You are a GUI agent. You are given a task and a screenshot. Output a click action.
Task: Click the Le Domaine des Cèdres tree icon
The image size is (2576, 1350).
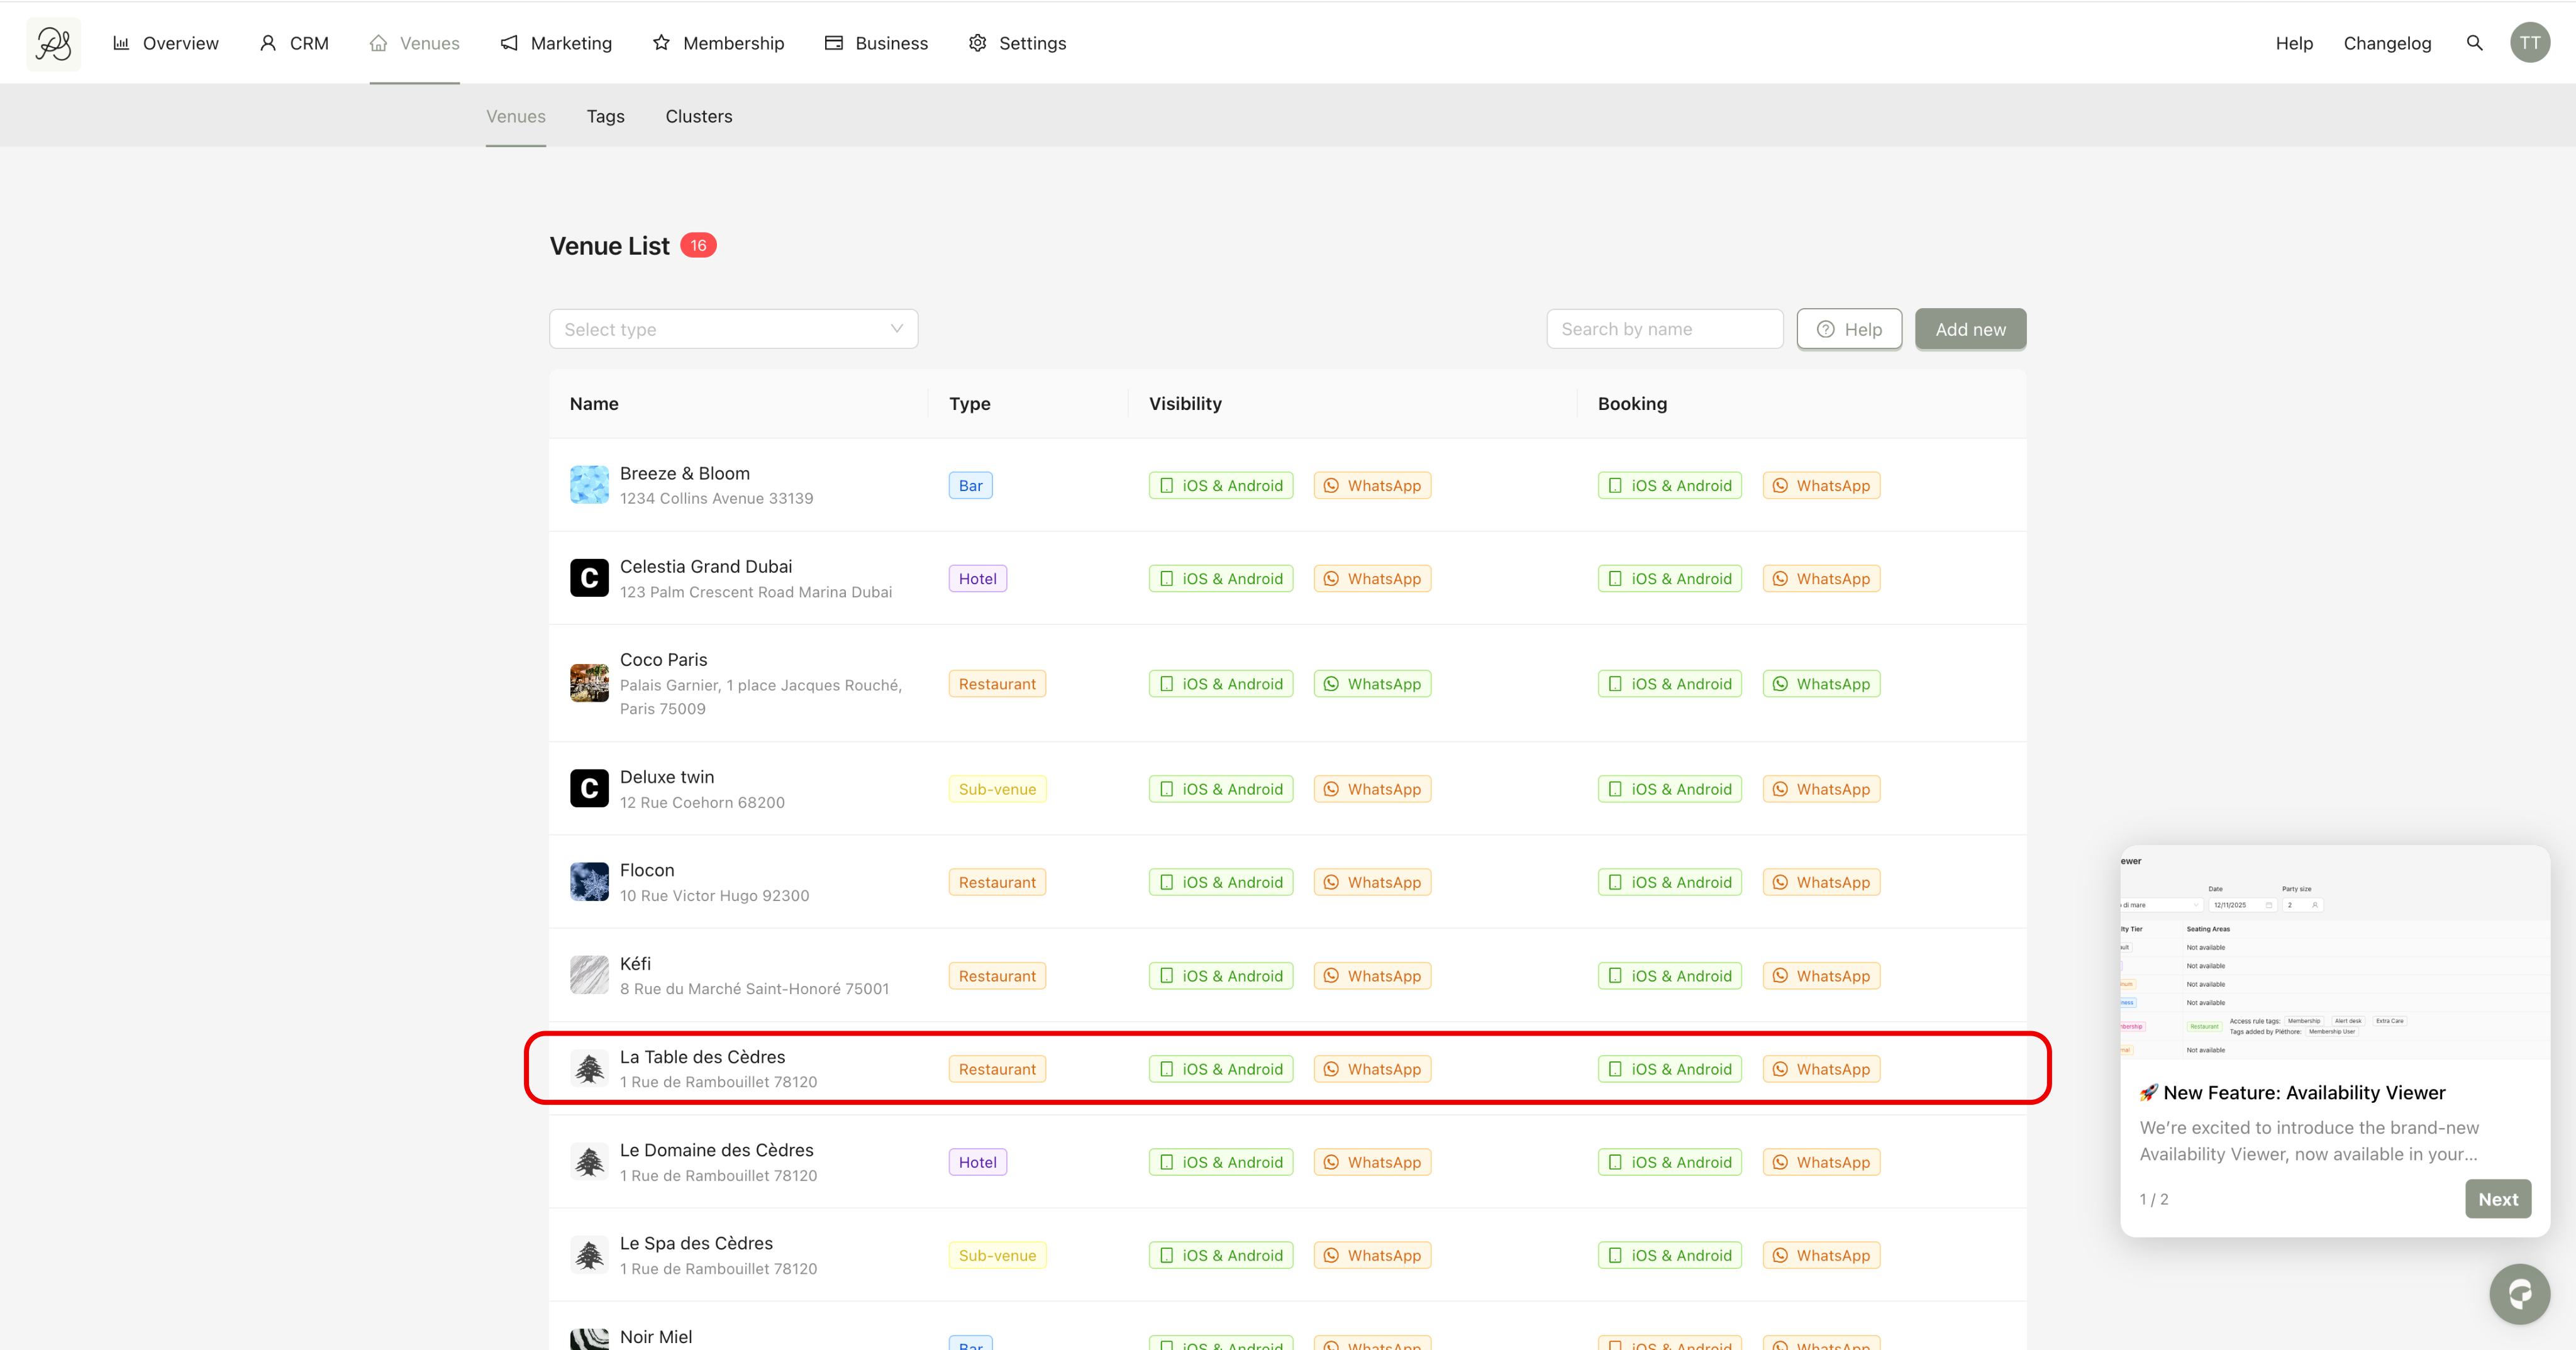point(589,1162)
